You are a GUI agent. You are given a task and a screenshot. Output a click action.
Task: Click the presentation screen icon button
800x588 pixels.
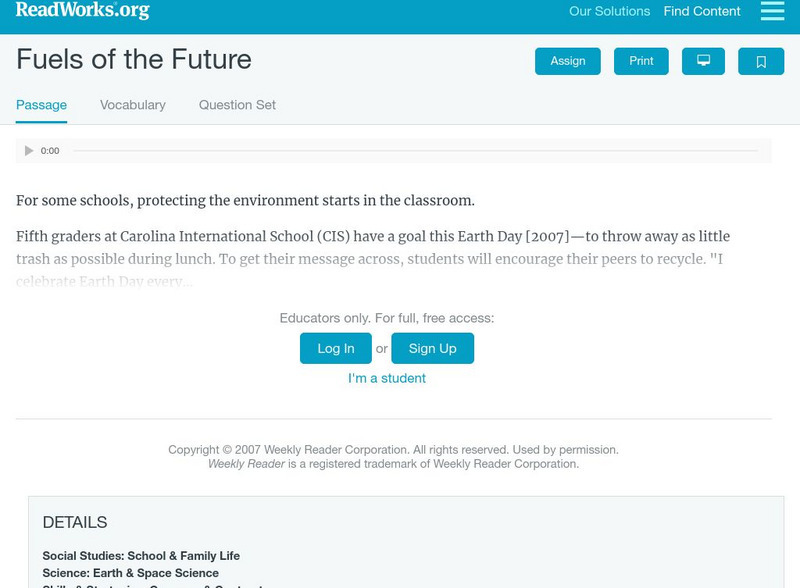[x=703, y=61]
